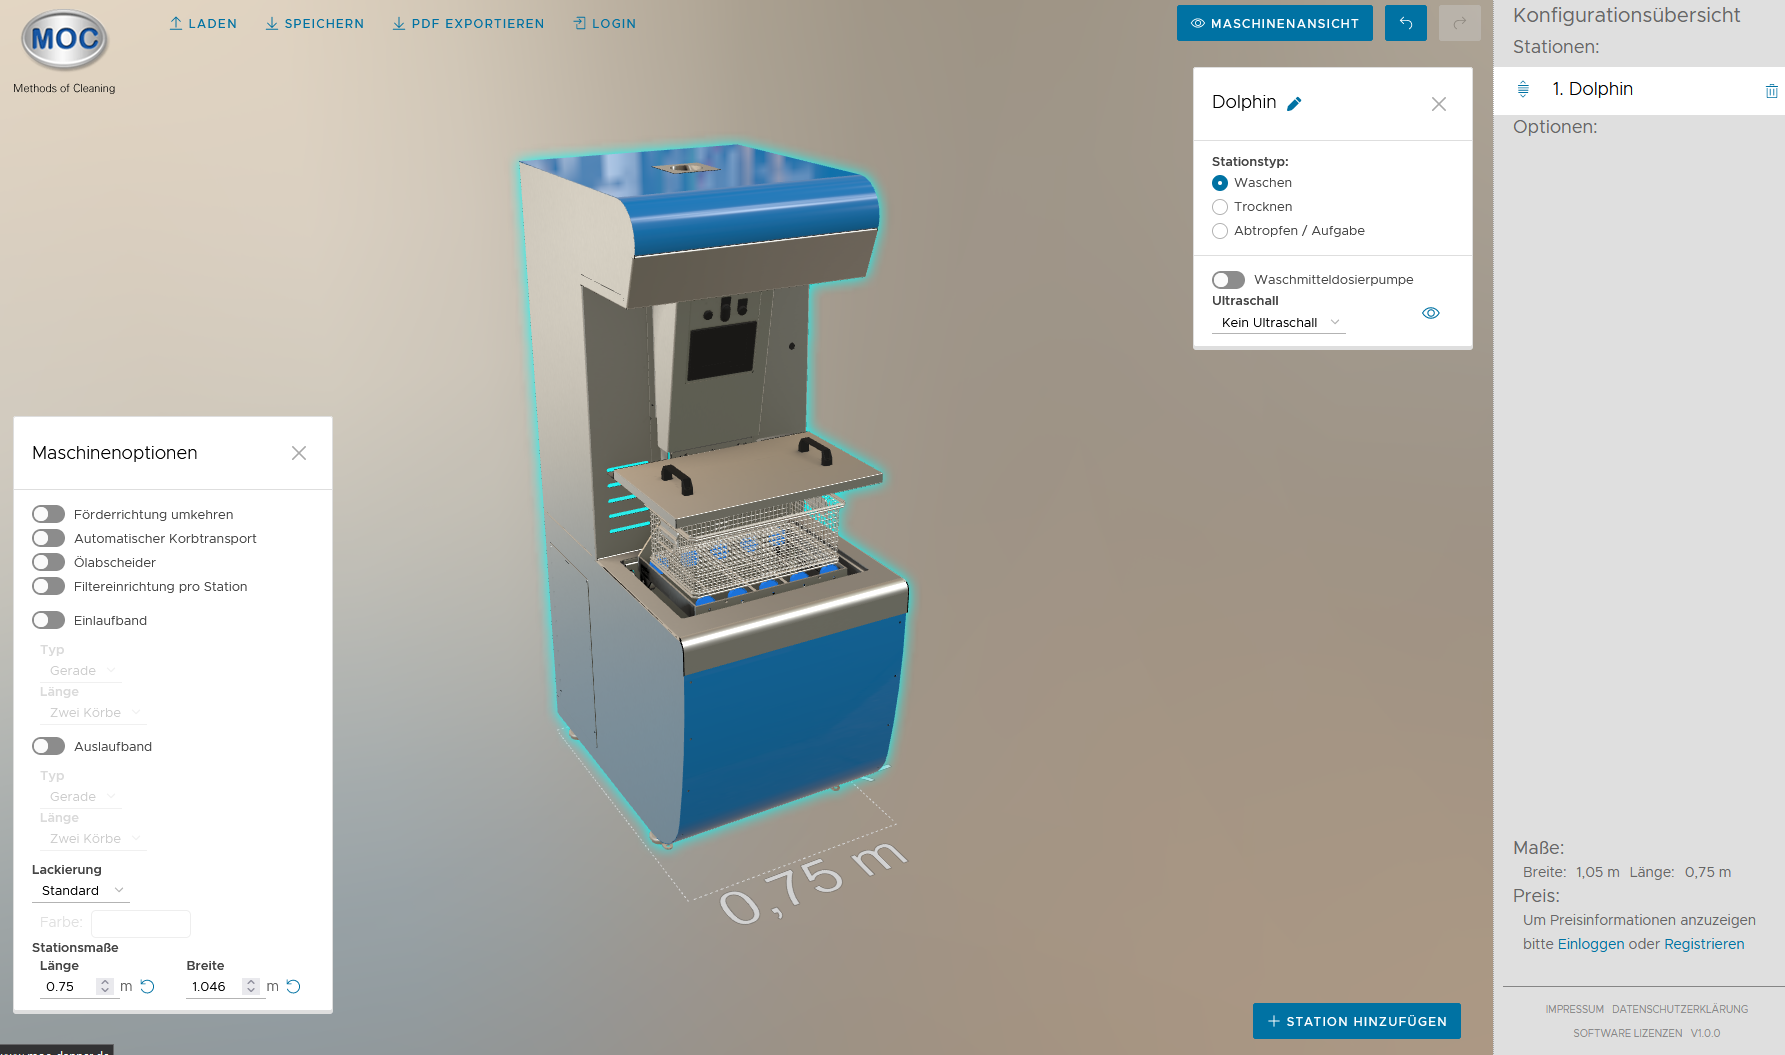The image size is (1785, 1055).
Task: Click the MOC logo
Action: [64, 40]
